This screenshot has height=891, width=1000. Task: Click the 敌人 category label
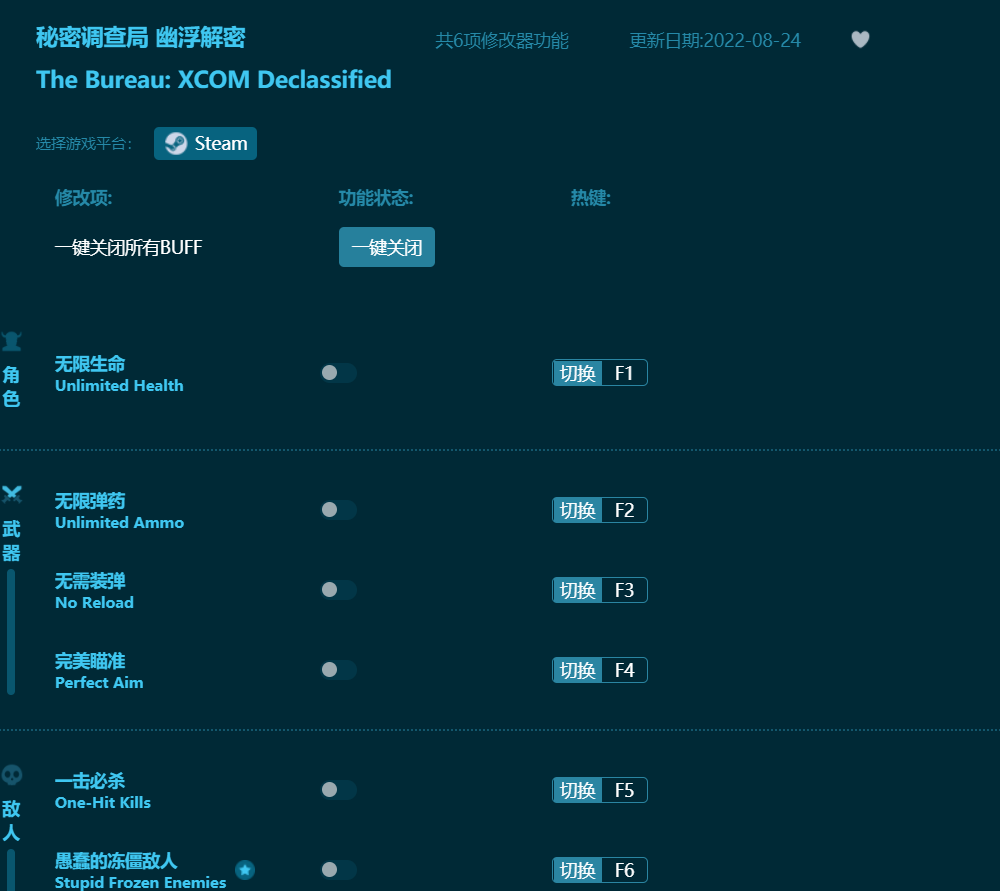(x=11, y=821)
